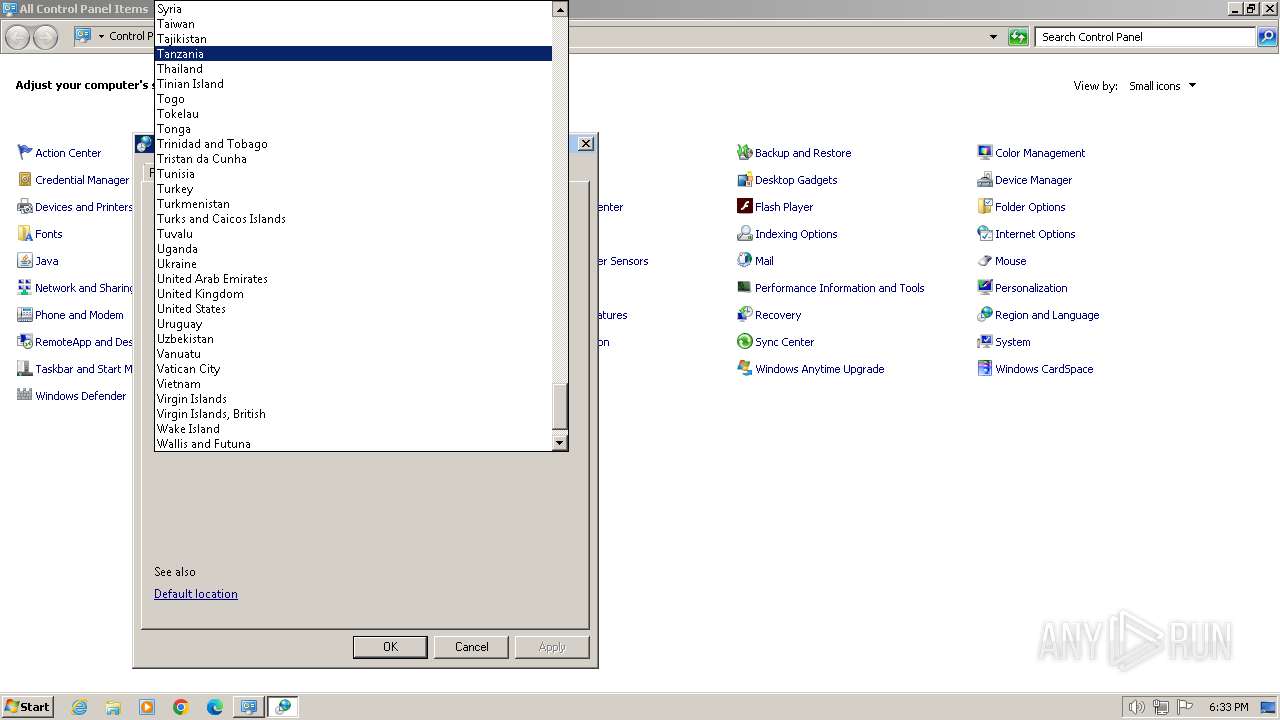Screen dimensions: 1280x720
Task: Open the Color Management icon
Action: (985, 153)
